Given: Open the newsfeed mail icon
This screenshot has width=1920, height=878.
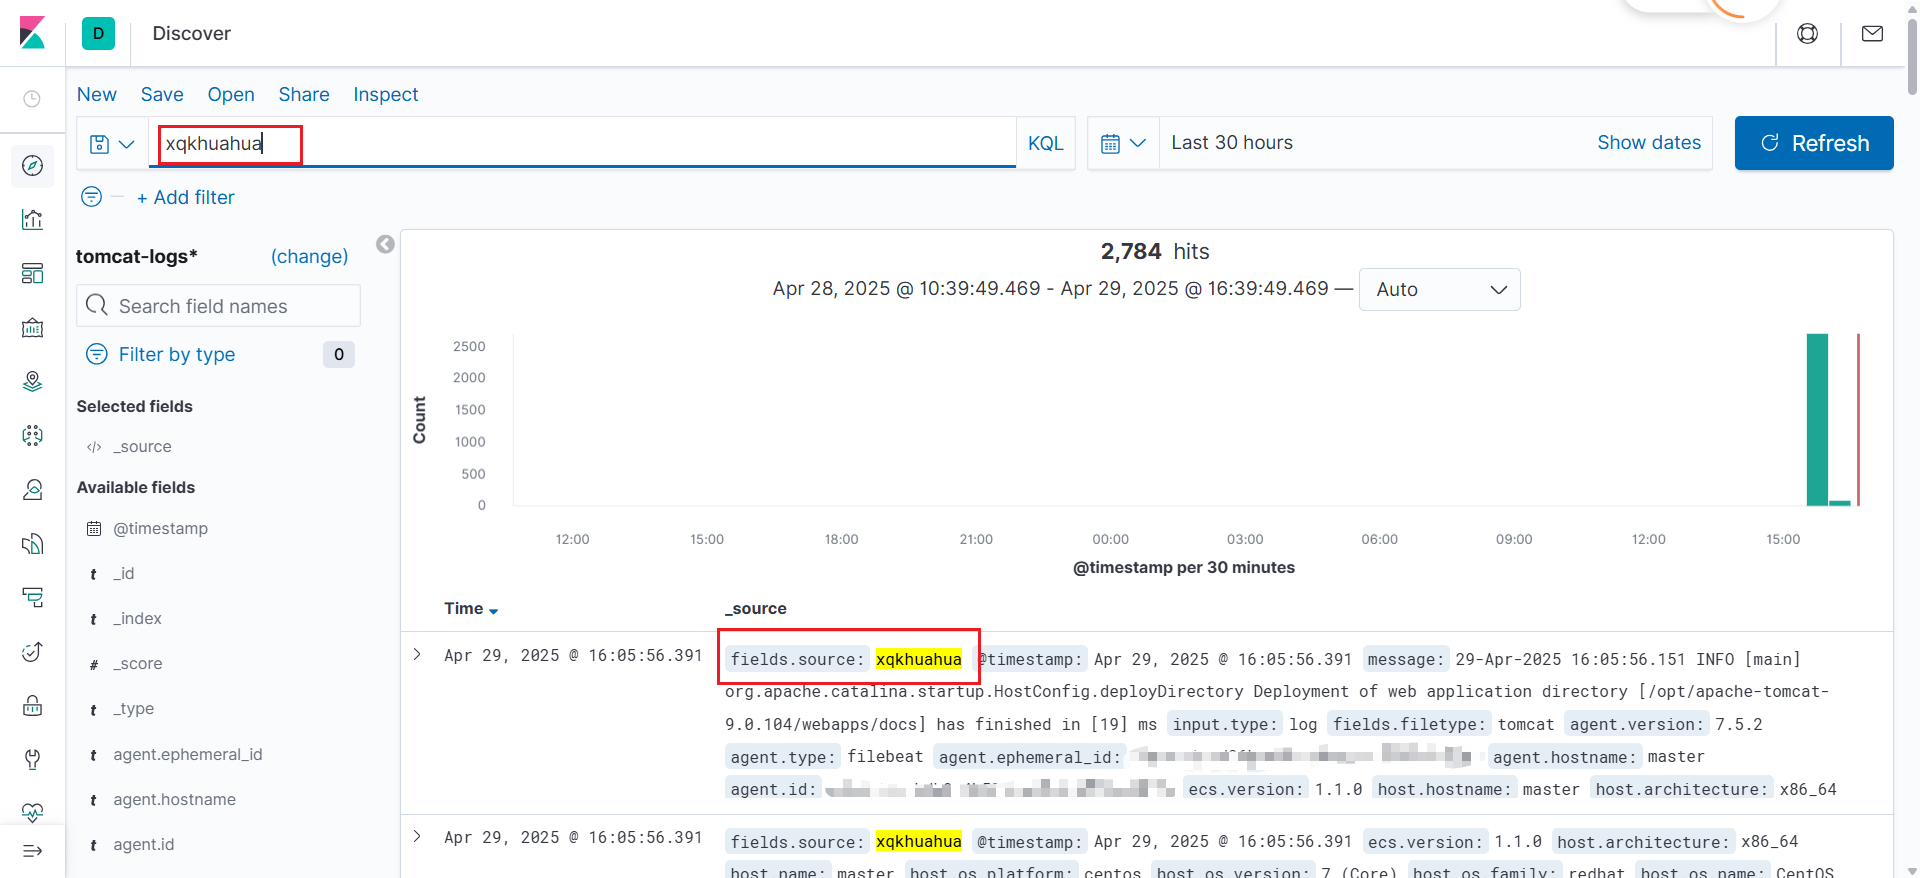Looking at the screenshot, I should coord(1872,34).
